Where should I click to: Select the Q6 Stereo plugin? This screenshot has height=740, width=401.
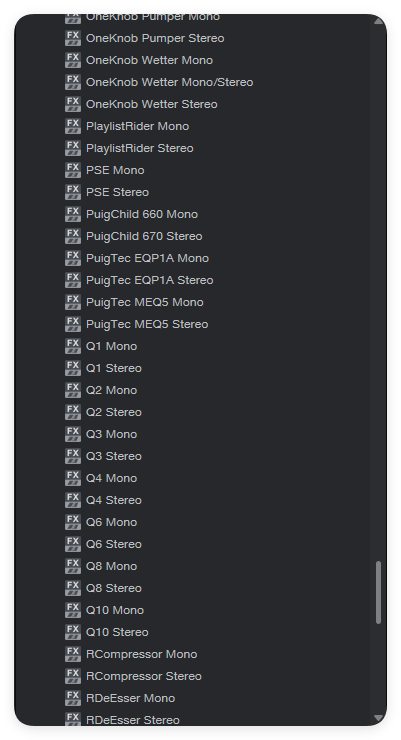pos(114,544)
